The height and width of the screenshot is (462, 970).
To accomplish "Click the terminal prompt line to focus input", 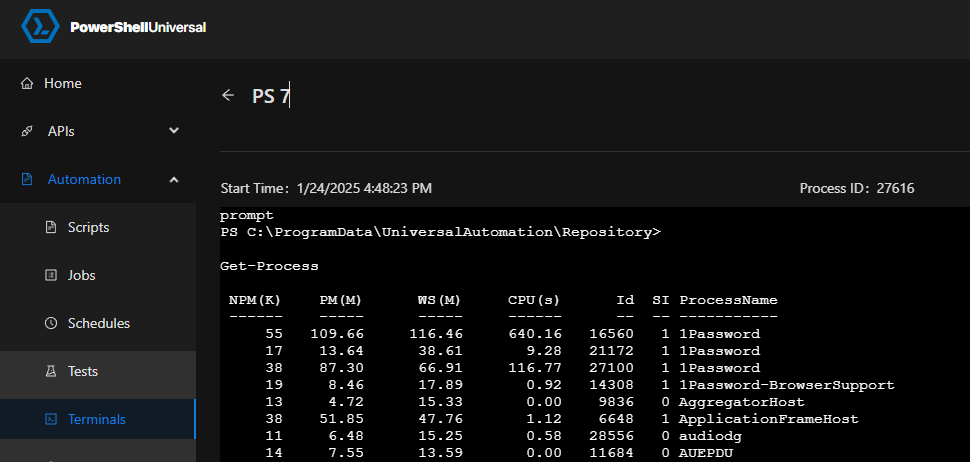I will click(x=440, y=232).
